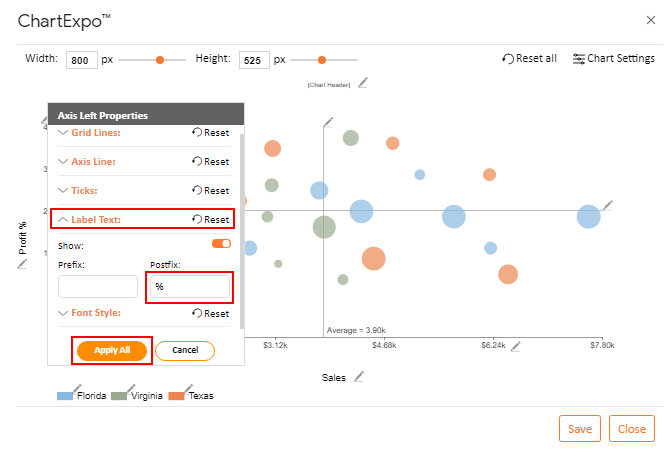Save the chart with Save button
The height and width of the screenshot is (460, 671).
(580, 428)
